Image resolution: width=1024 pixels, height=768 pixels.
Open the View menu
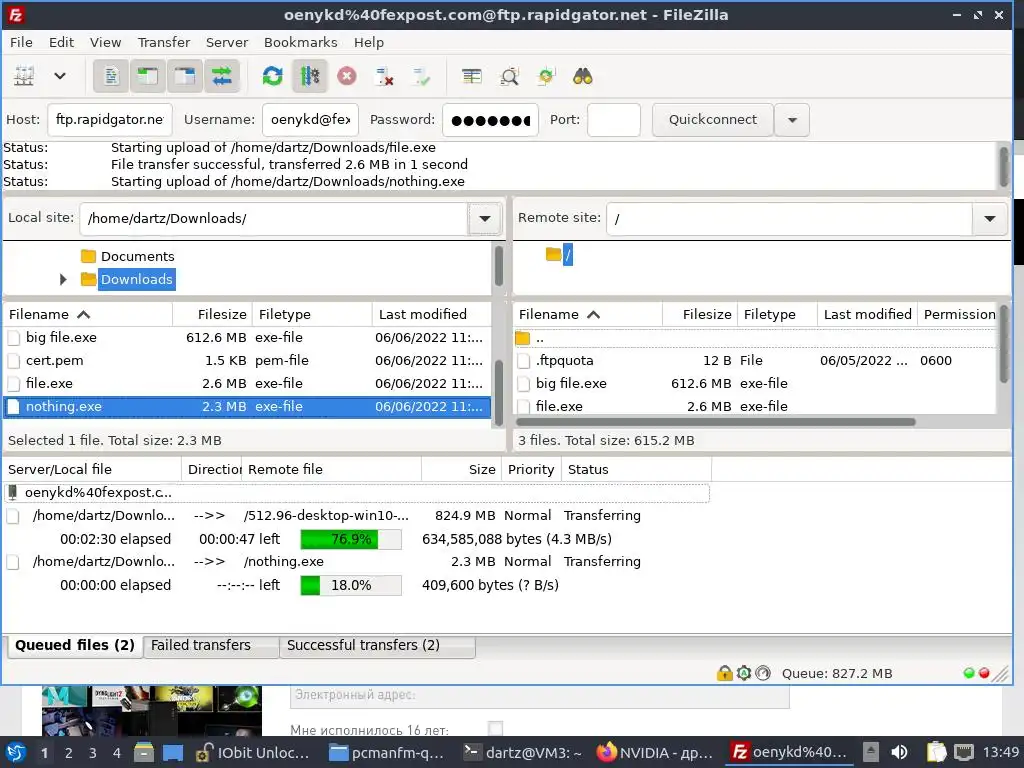(x=105, y=42)
